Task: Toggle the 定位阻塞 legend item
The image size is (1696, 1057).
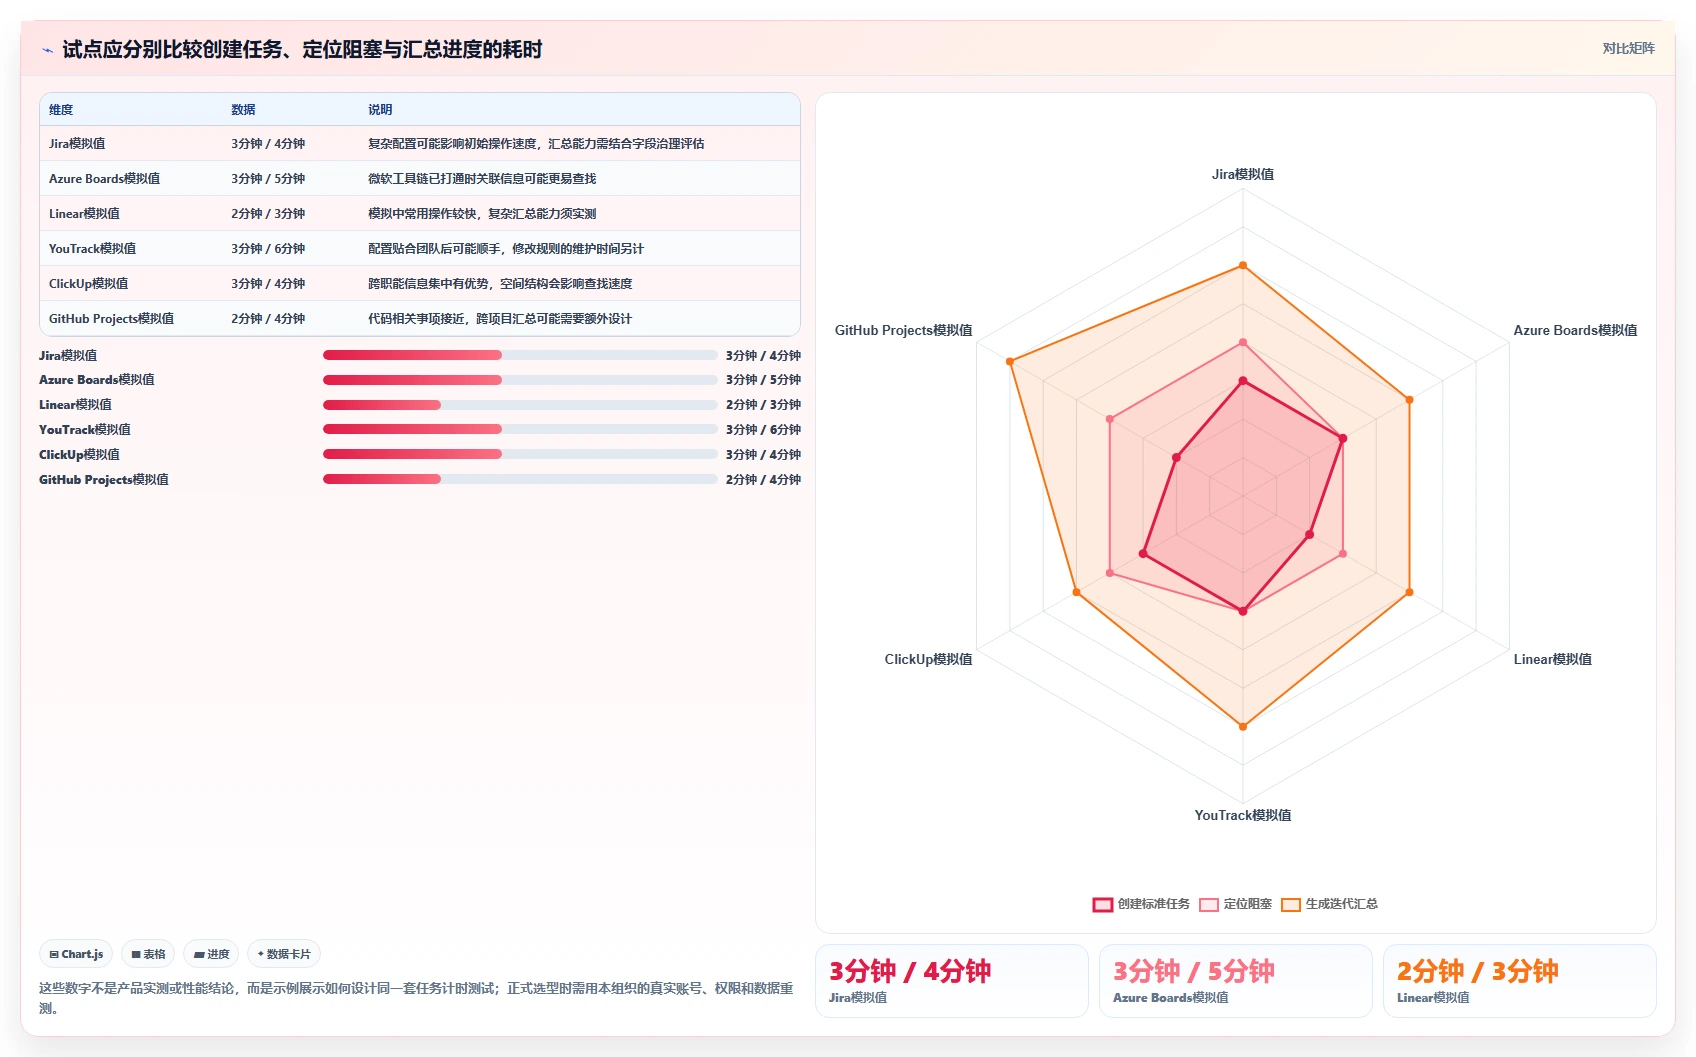Action: pyautogui.click(x=1236, y=904)
